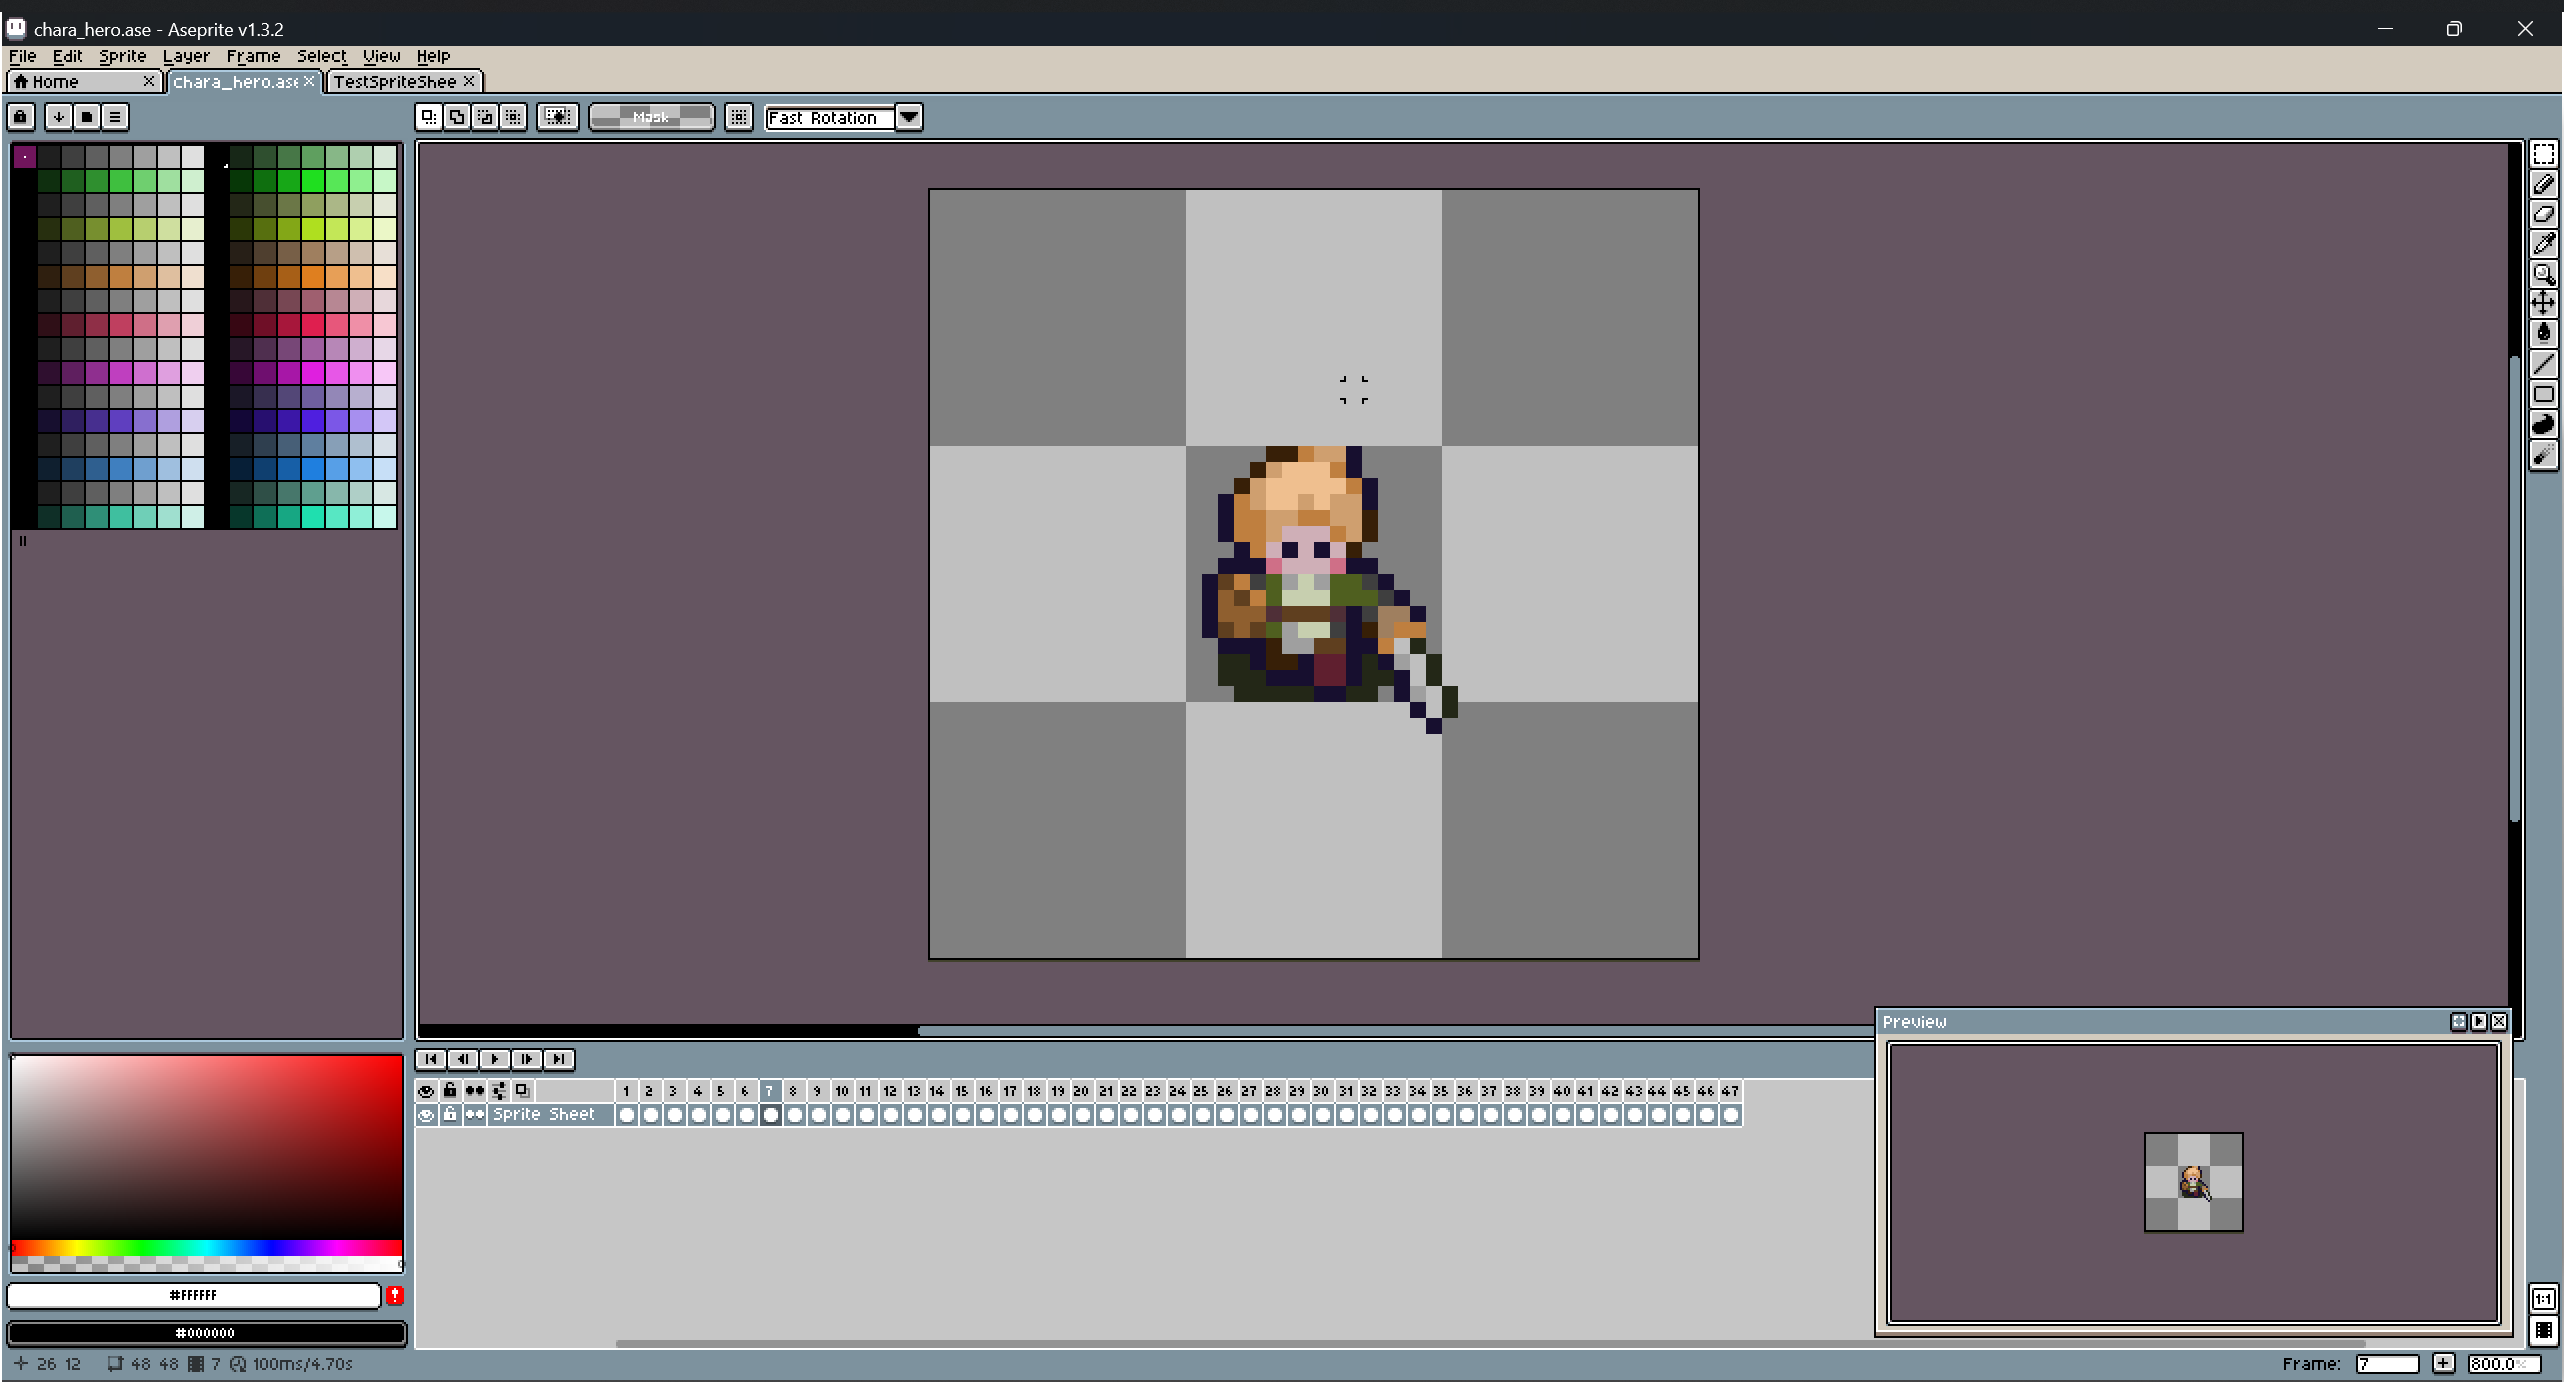Enable continuous mode on Sprite Sheet layer

tap(476, 1115)
